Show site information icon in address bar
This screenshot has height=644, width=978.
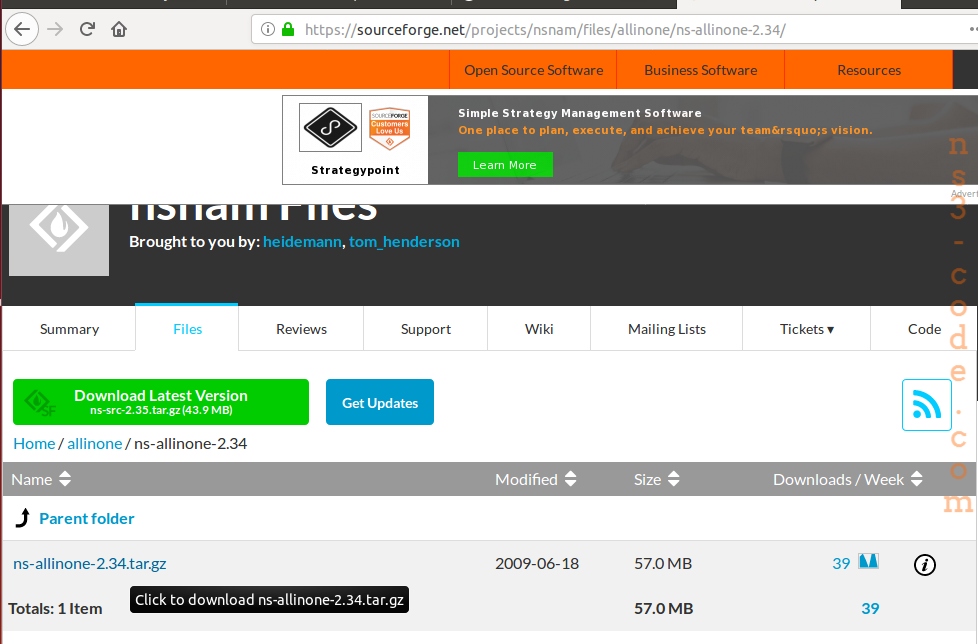(x=268, y=29)
